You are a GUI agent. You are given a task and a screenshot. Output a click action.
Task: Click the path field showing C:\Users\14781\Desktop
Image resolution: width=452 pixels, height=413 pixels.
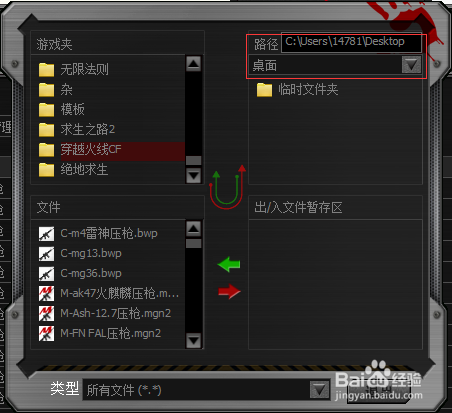click(x=351, y=42)
